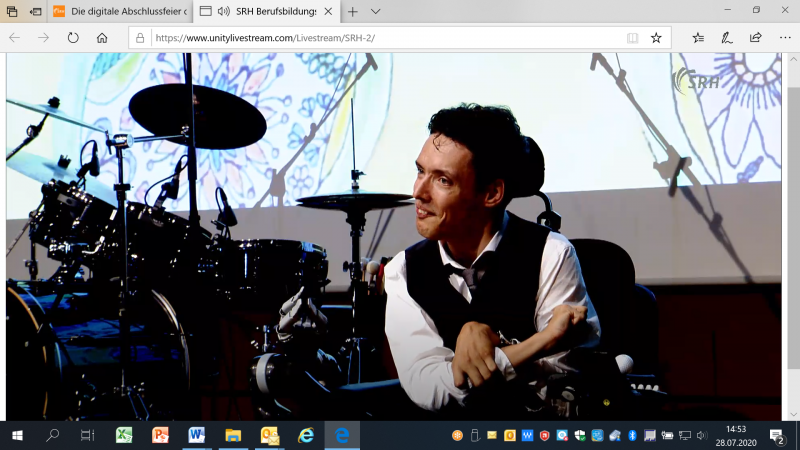Screen dimensions: 800x450
Task: Open a new tab with plus button
Action: (352, 11)
